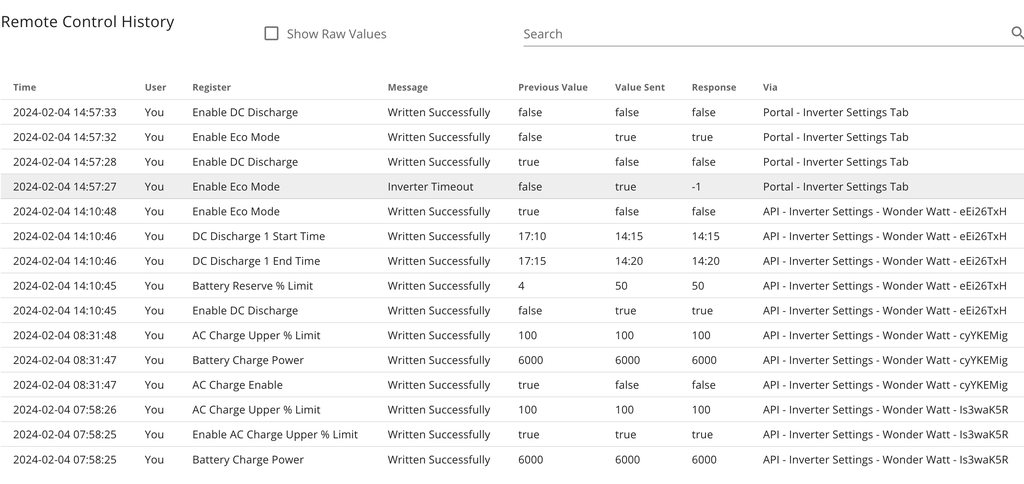Enable the Show Raw Values checkbox
1024x484 pixels.
[x=271, y=33]
